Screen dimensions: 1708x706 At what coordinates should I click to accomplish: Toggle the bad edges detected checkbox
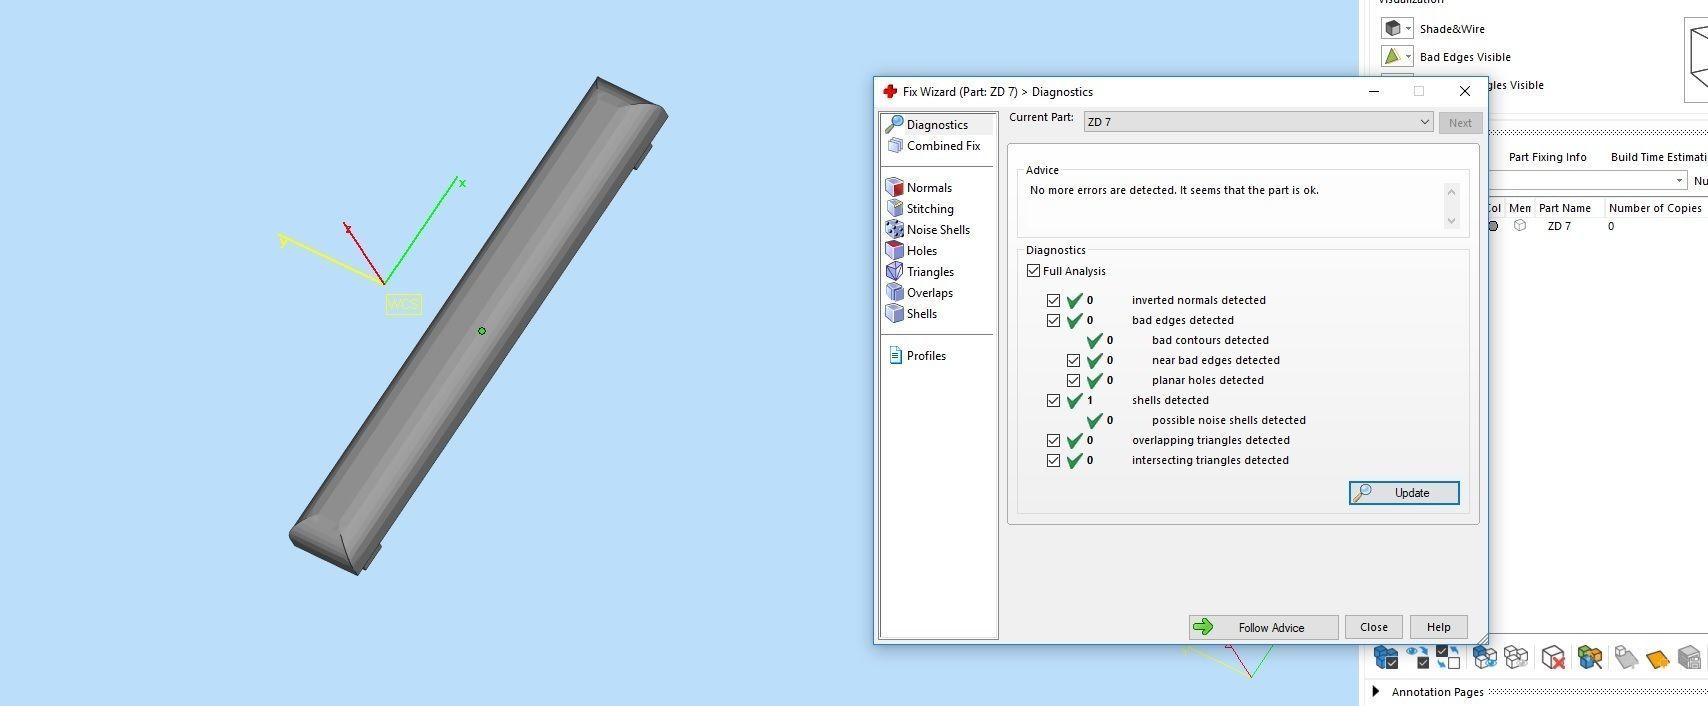tap(1053, 320)
